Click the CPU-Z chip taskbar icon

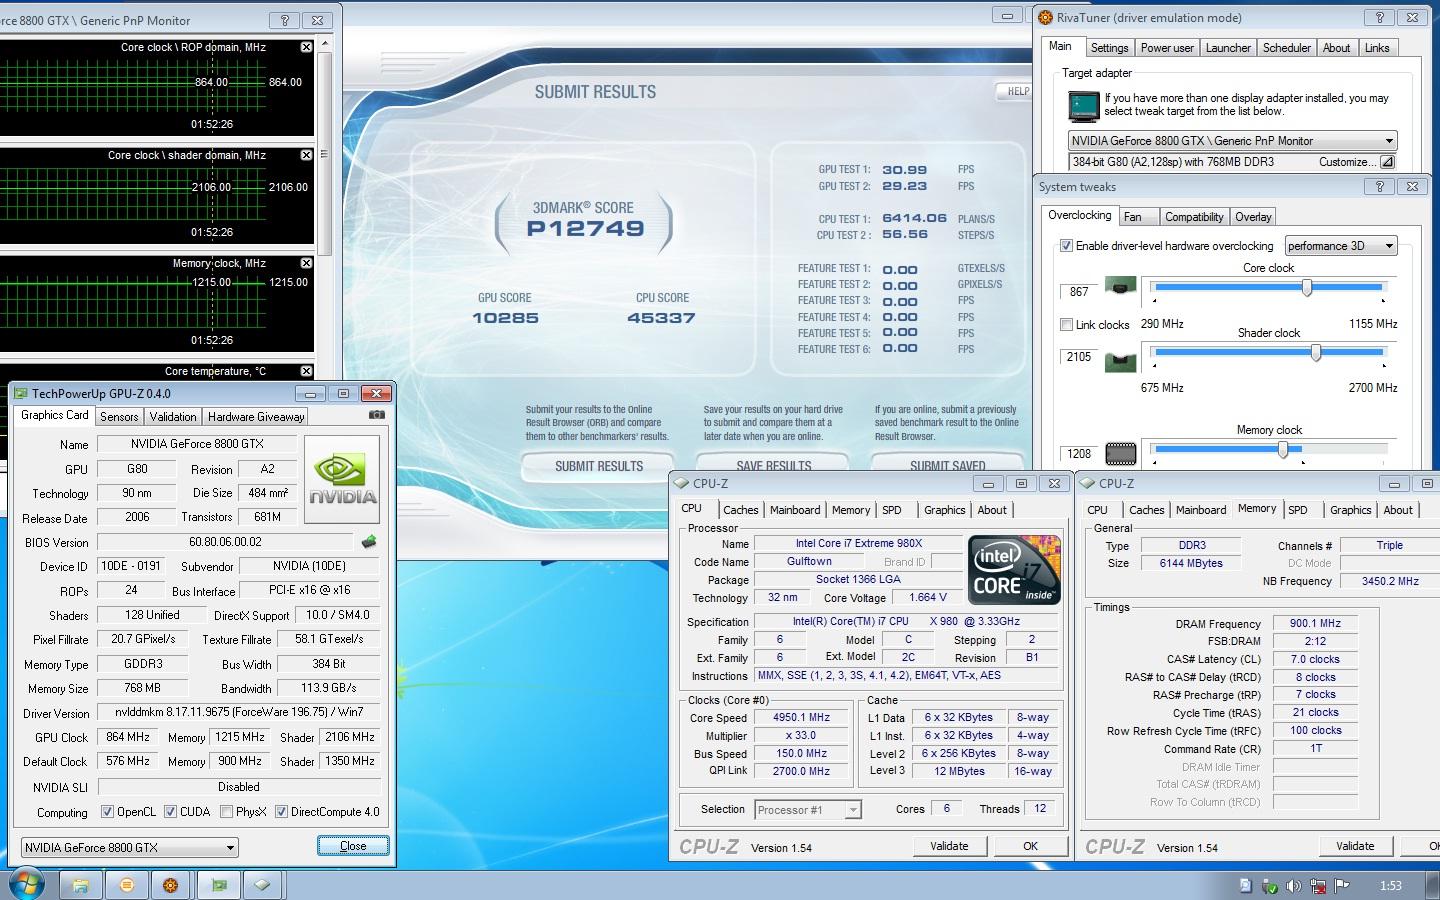click(x=262, y=885)
